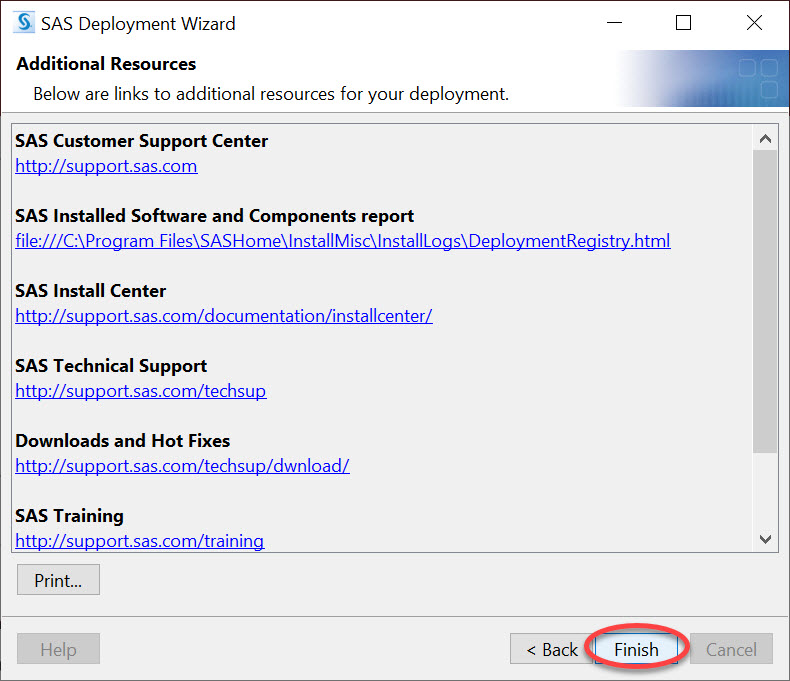The height and width of the screenshot is (681, 790).
Task: Click the scrollbar up arrow
Action: click(x=765, y=138)
